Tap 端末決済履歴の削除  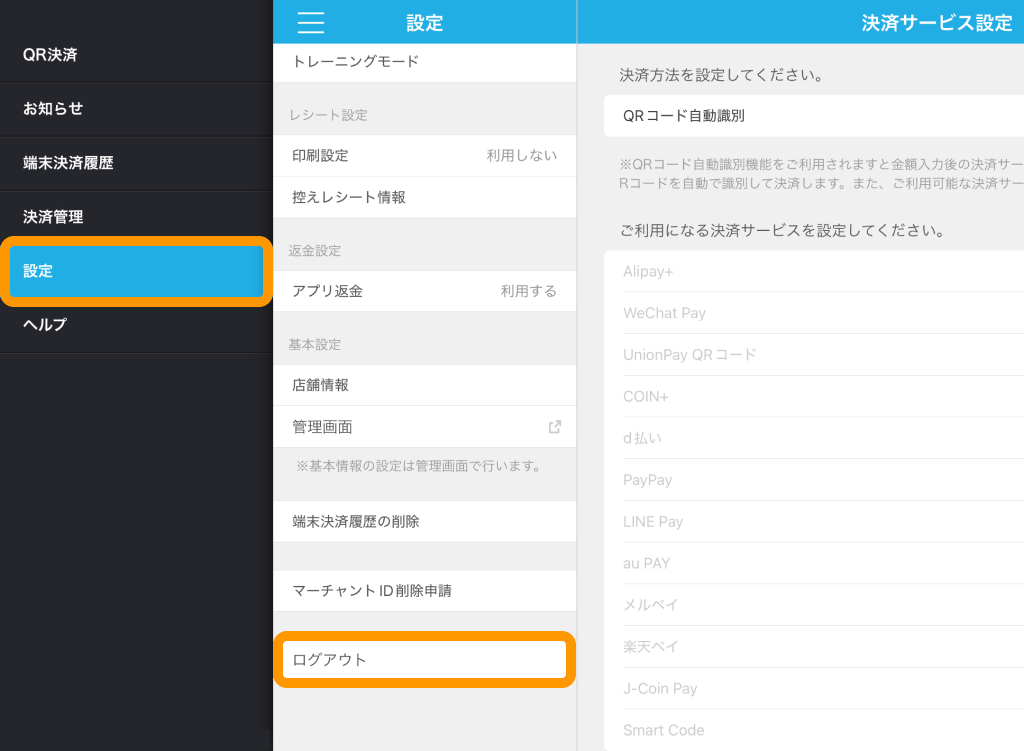pyautogui.click(x=424, y=522)
